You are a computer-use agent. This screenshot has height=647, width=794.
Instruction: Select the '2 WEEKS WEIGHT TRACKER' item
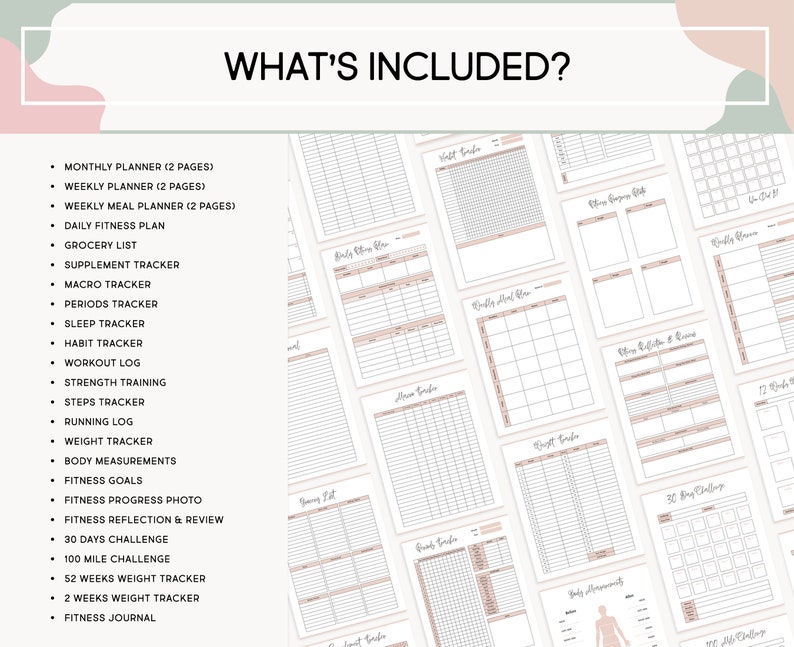(x=132, y=598)
